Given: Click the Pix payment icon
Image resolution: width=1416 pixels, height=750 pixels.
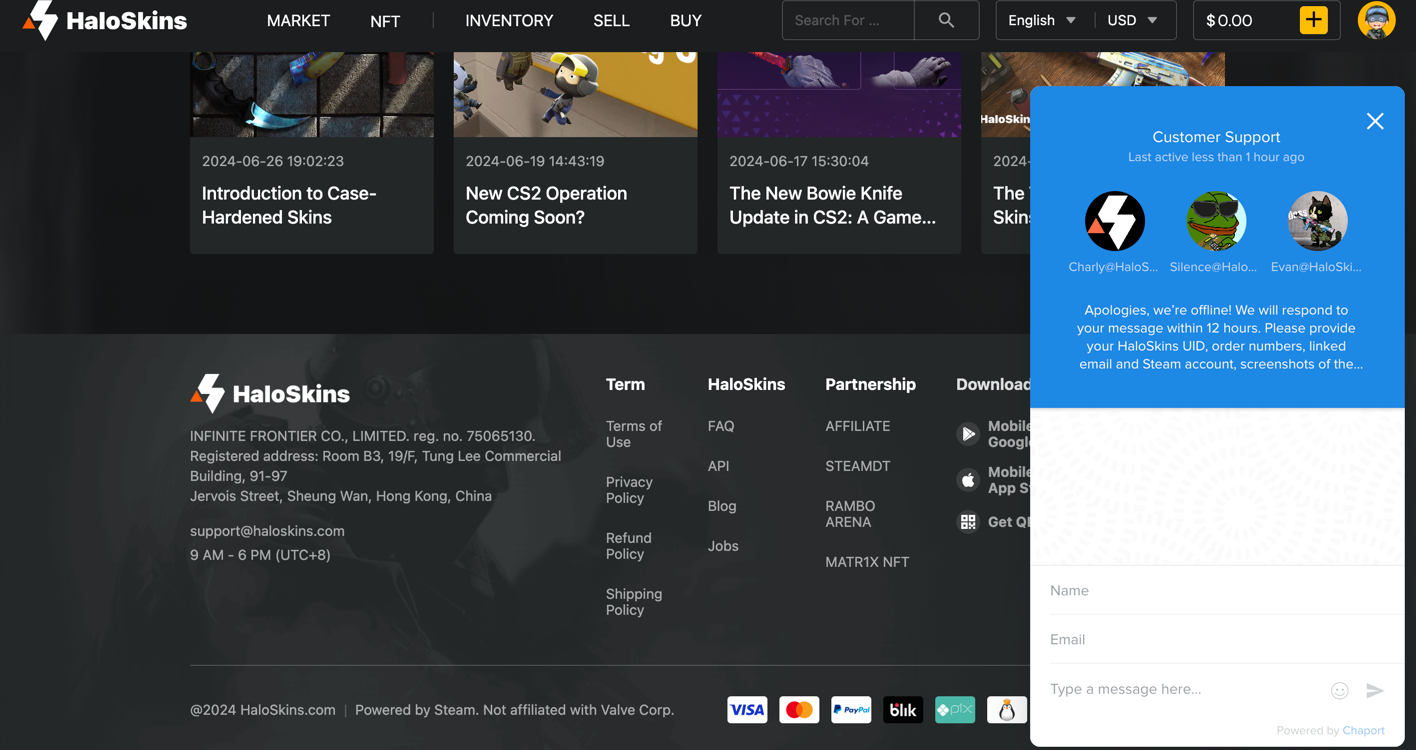Looking at the screenshot, I should [x=955, y=710].
